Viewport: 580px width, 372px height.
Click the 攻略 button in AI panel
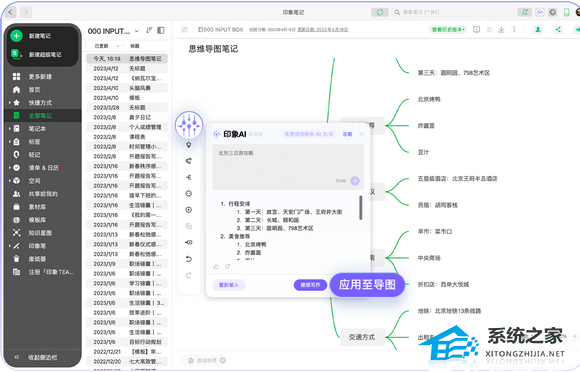click(x=347, y=134)
